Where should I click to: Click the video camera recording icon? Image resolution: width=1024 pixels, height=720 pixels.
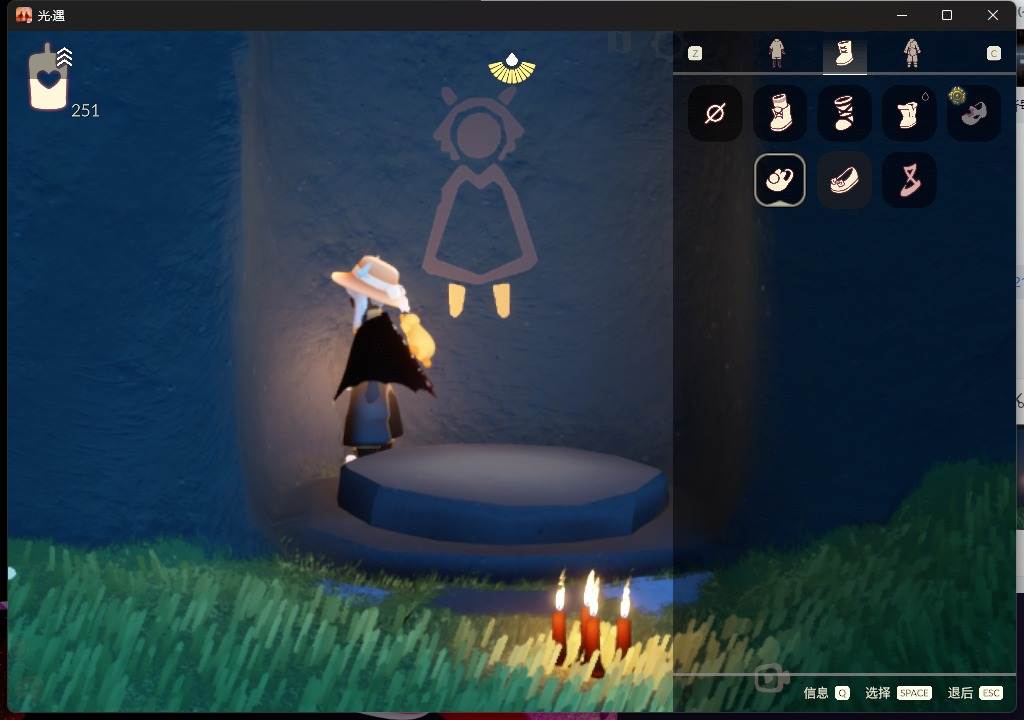772,678
